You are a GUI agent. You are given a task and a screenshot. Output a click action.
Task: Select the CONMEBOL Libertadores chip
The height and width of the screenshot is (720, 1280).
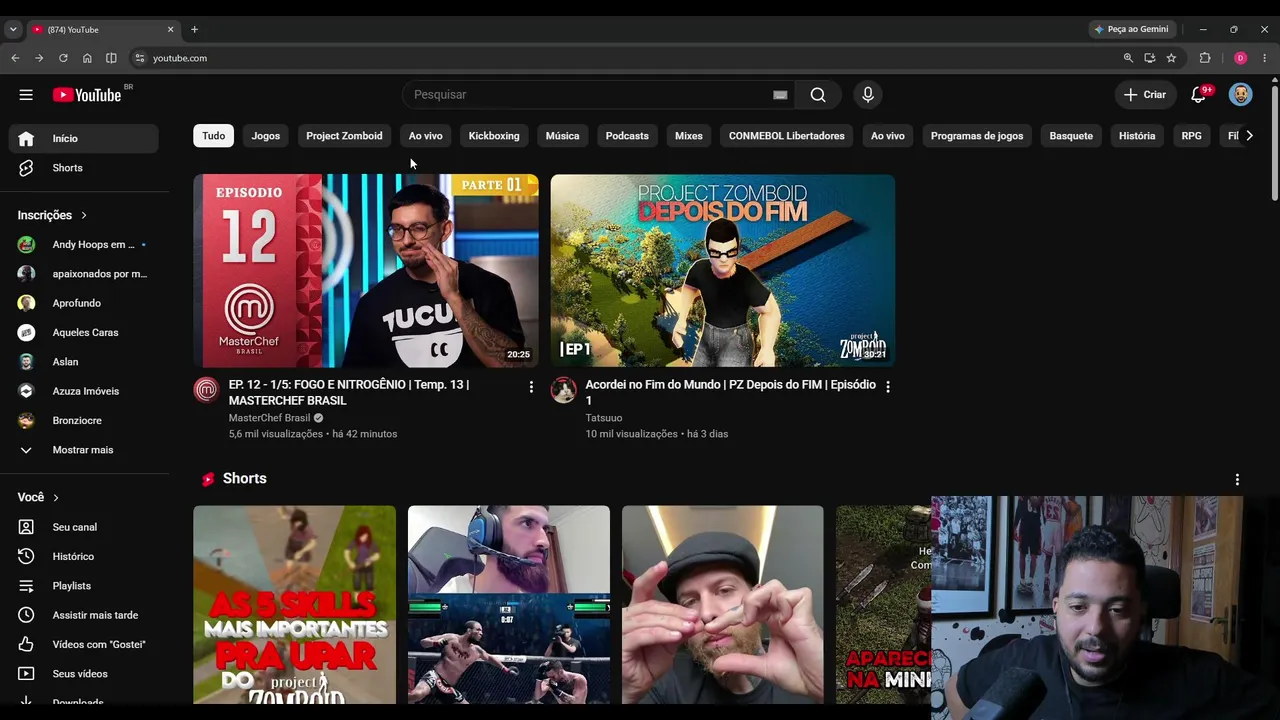click(787, 136)
